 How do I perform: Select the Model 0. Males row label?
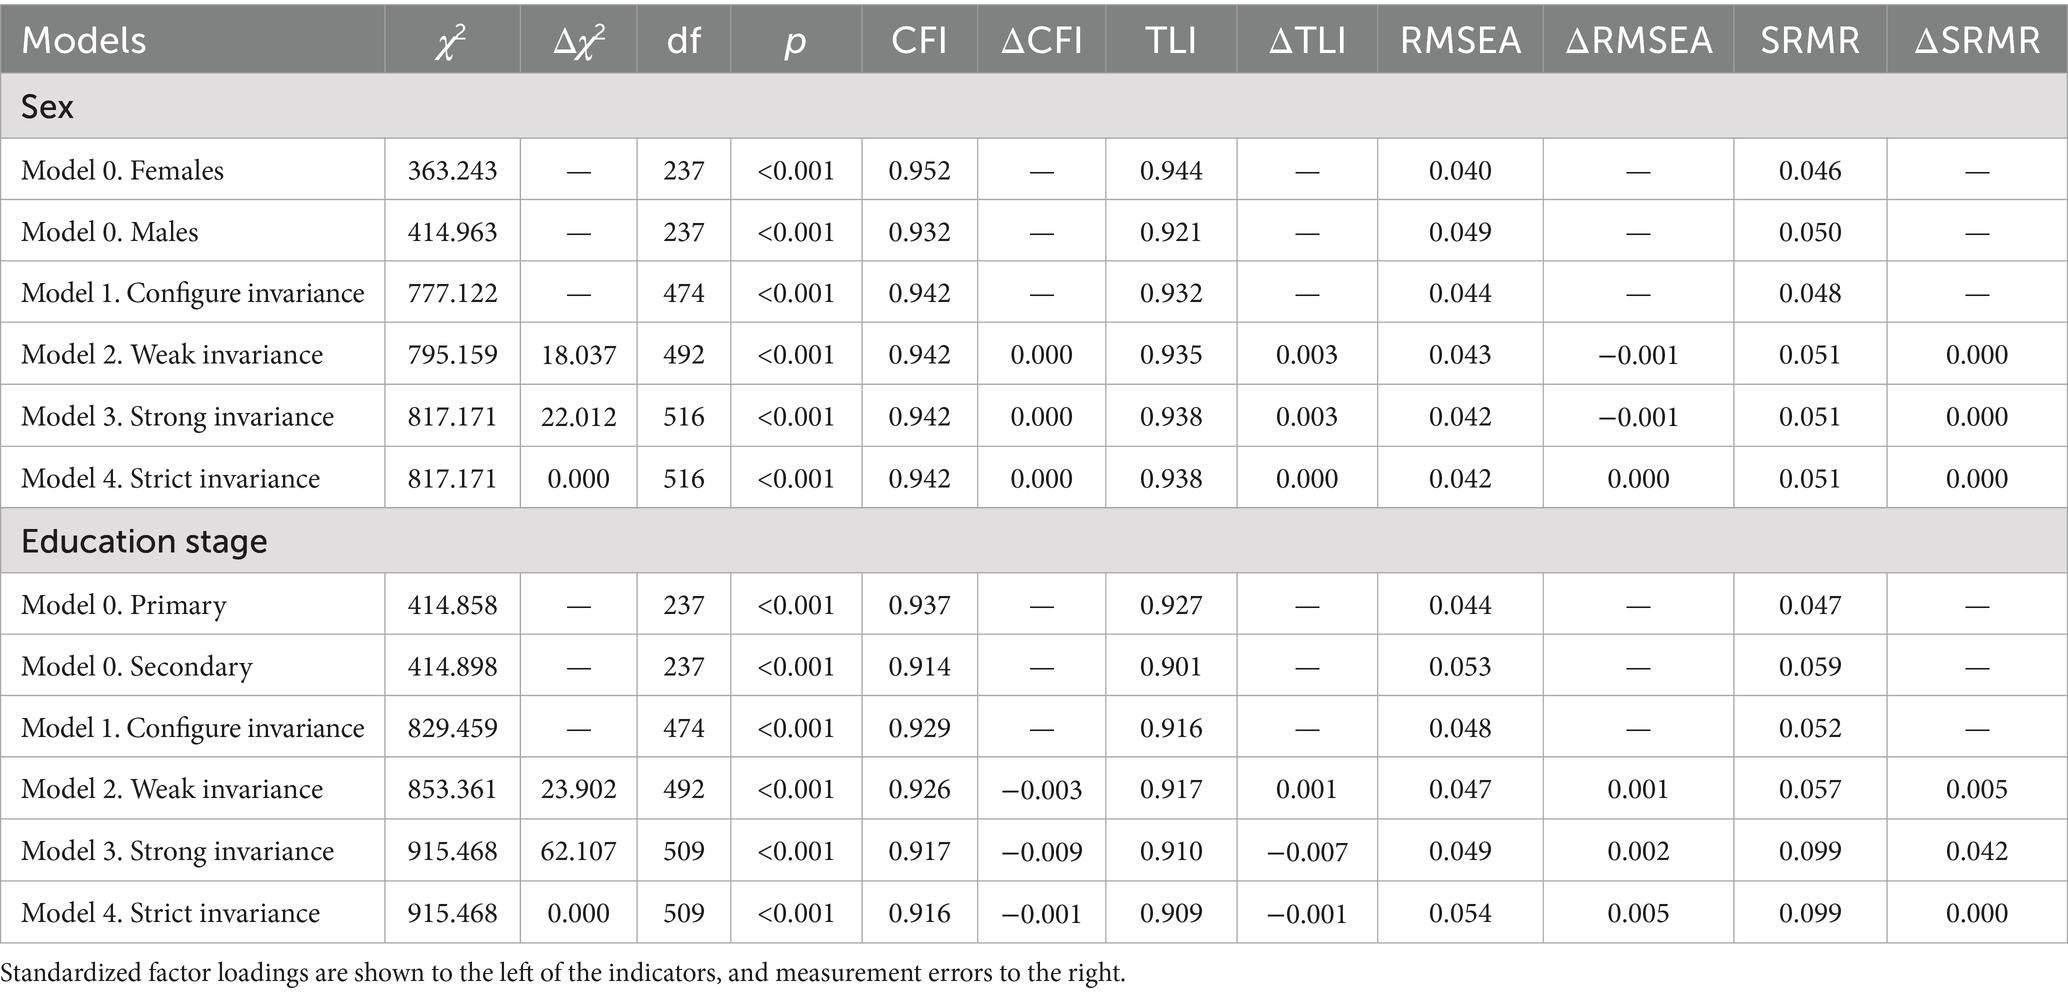[x=110, y=232]
